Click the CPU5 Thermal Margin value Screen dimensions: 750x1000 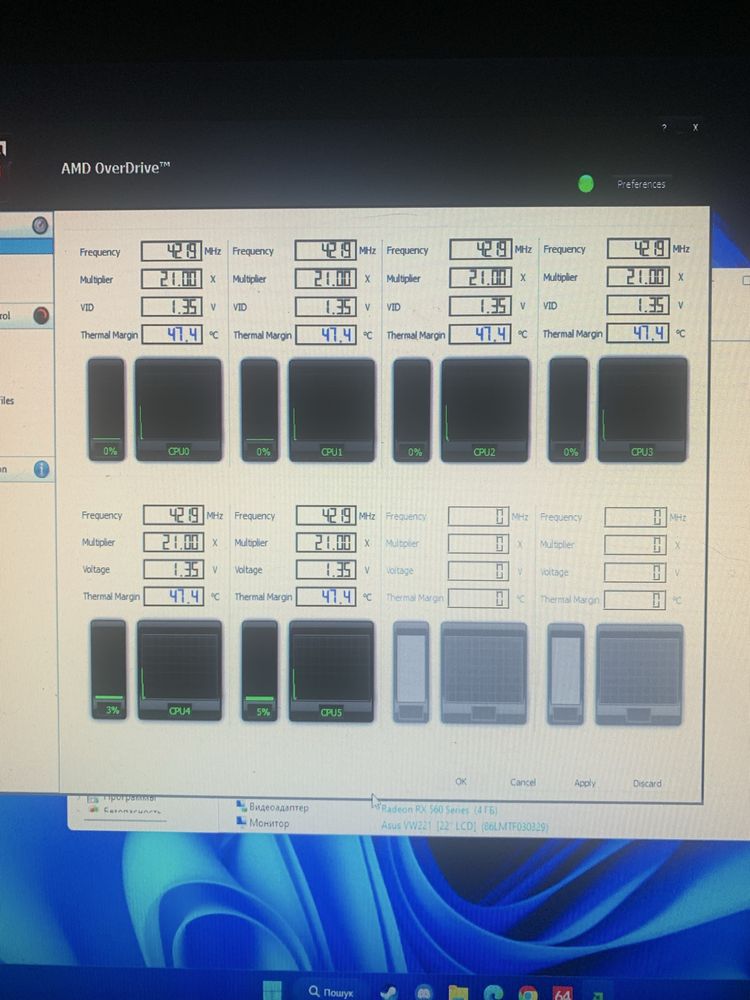326,597
